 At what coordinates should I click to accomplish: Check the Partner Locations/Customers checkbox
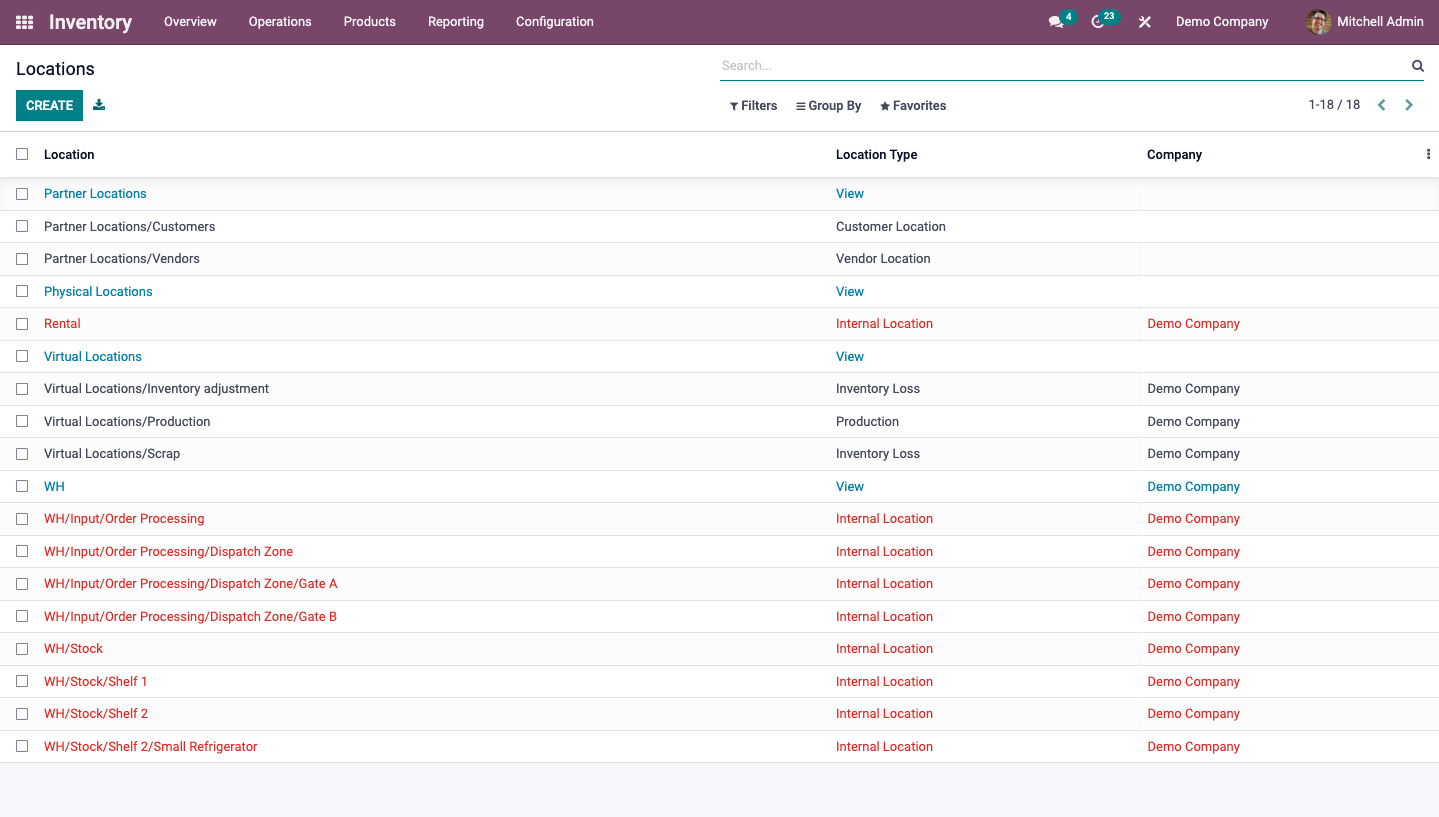tap(22, 226)
